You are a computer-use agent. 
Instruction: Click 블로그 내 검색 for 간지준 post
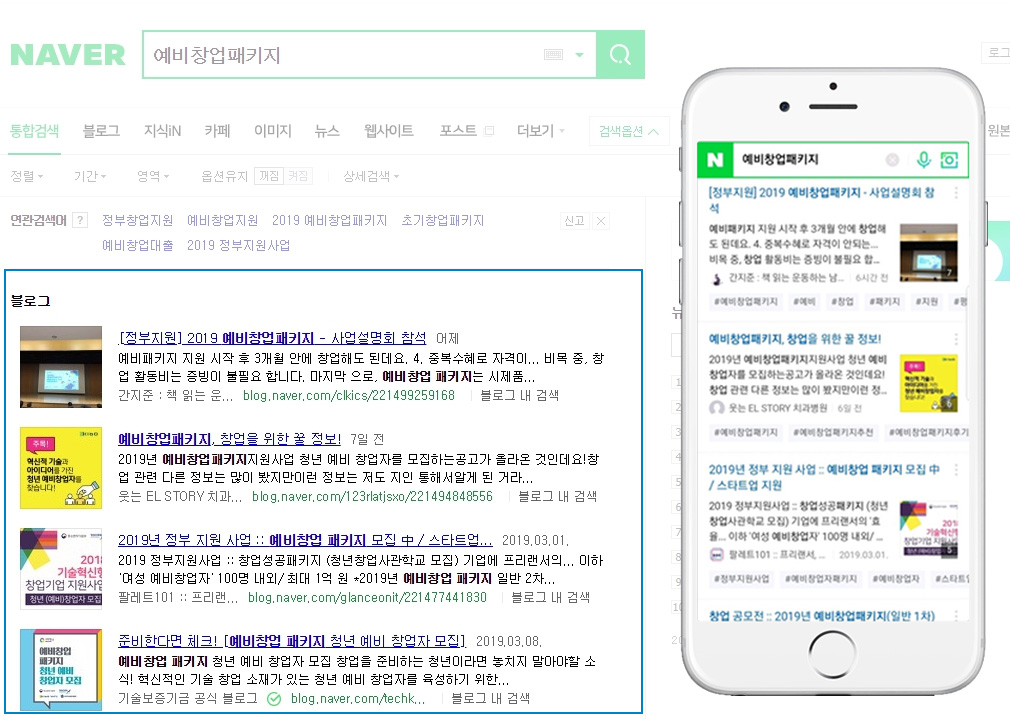519,396
